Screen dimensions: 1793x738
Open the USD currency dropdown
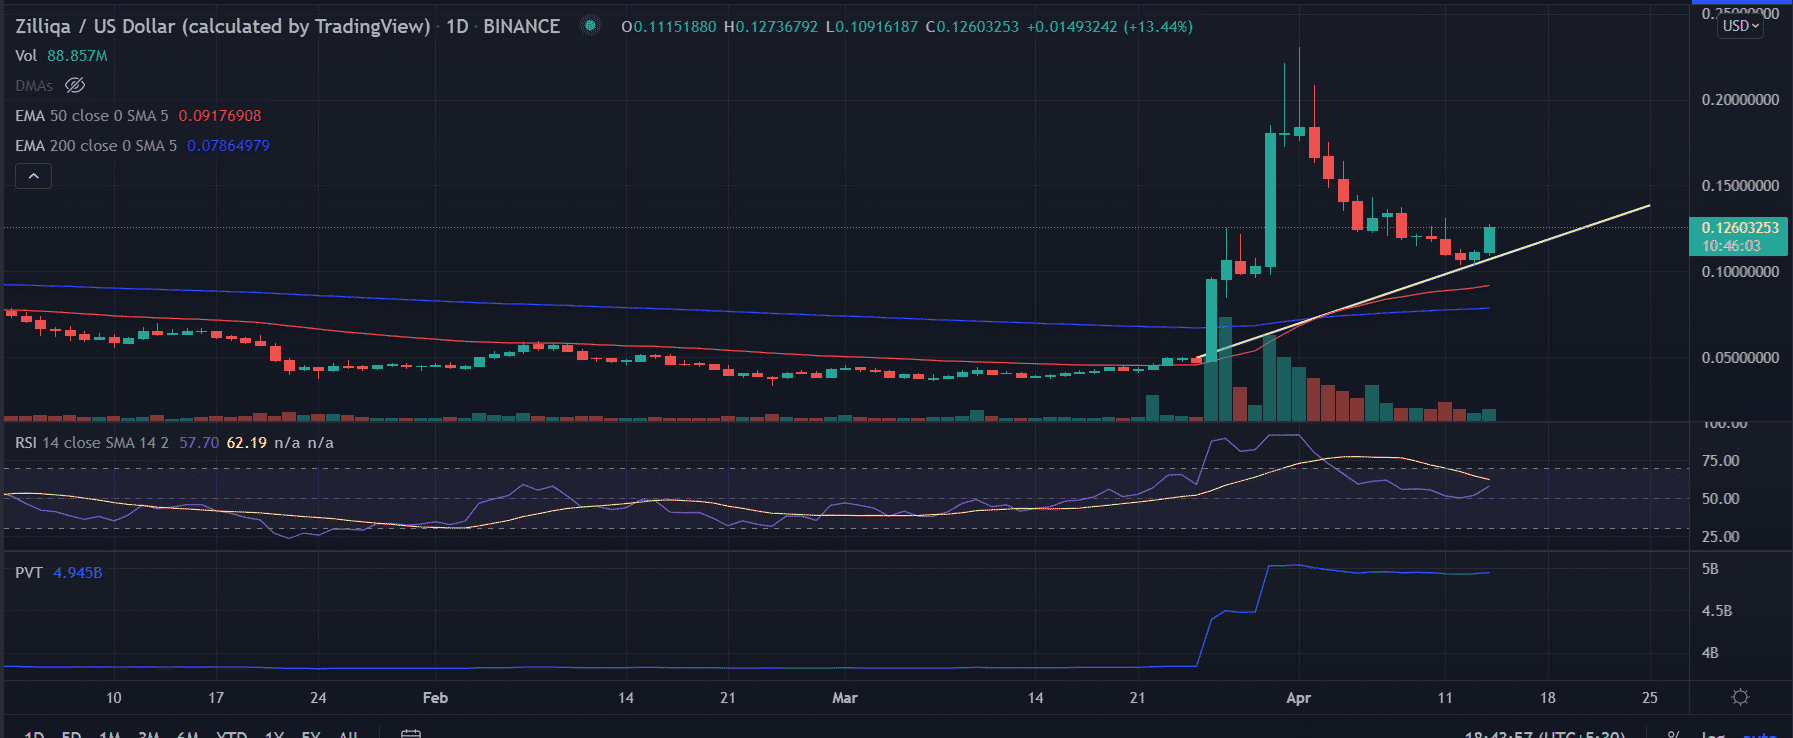click(1740, 26)
